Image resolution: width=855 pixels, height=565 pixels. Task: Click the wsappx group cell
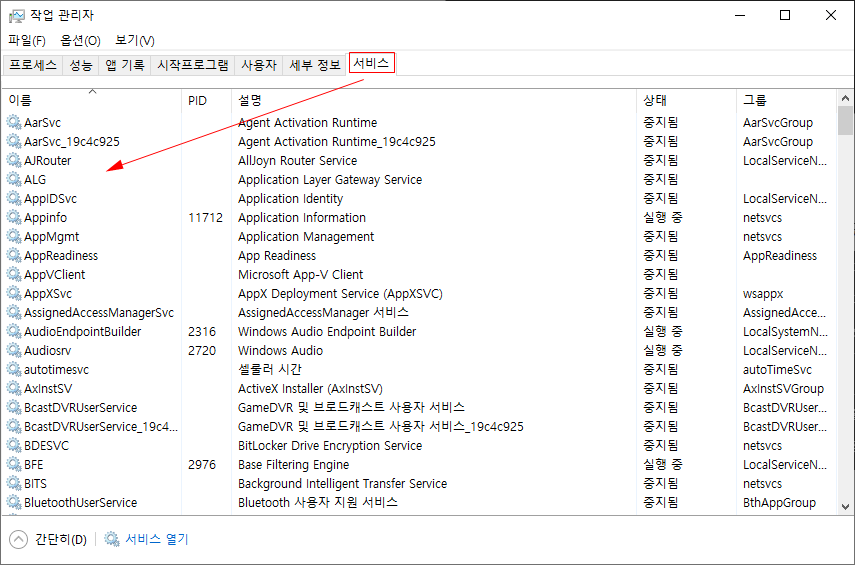click(763, 293)
